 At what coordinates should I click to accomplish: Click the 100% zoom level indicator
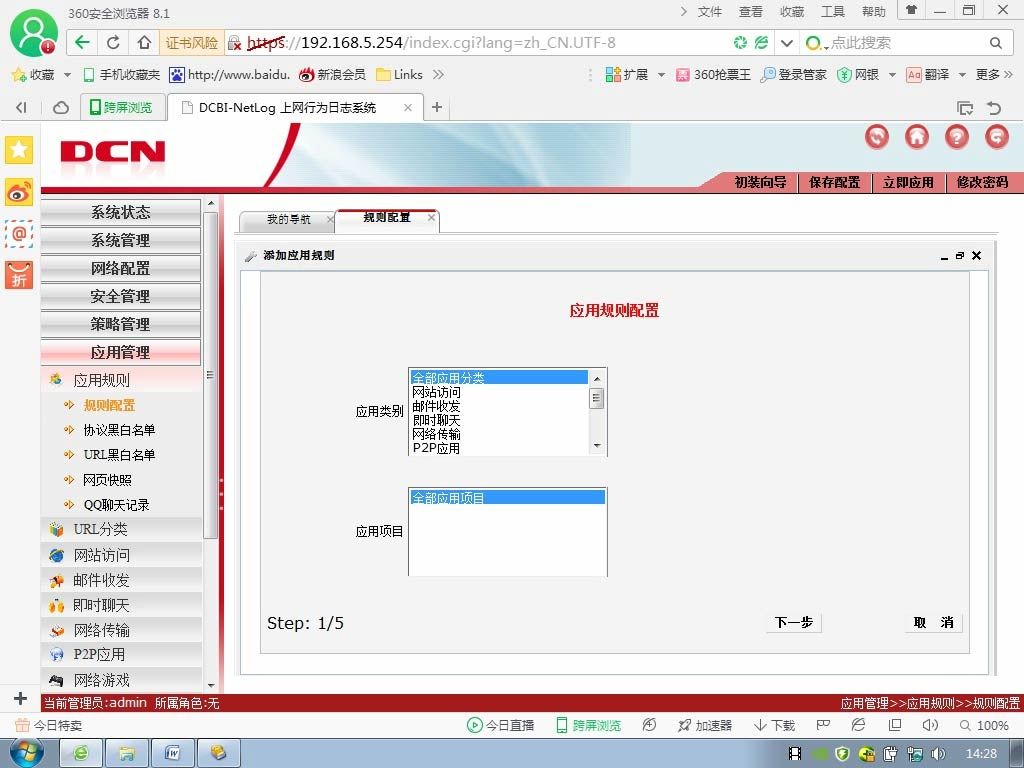[984, 726]
